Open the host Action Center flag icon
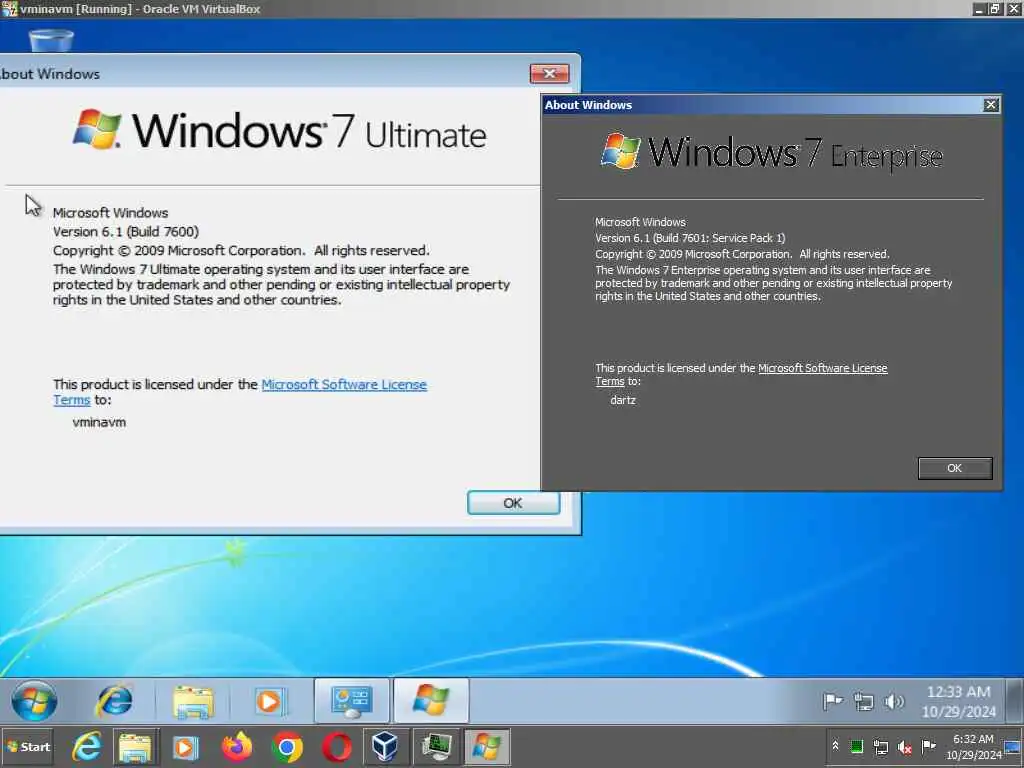1024x768 pixels. tap(928, 746)
